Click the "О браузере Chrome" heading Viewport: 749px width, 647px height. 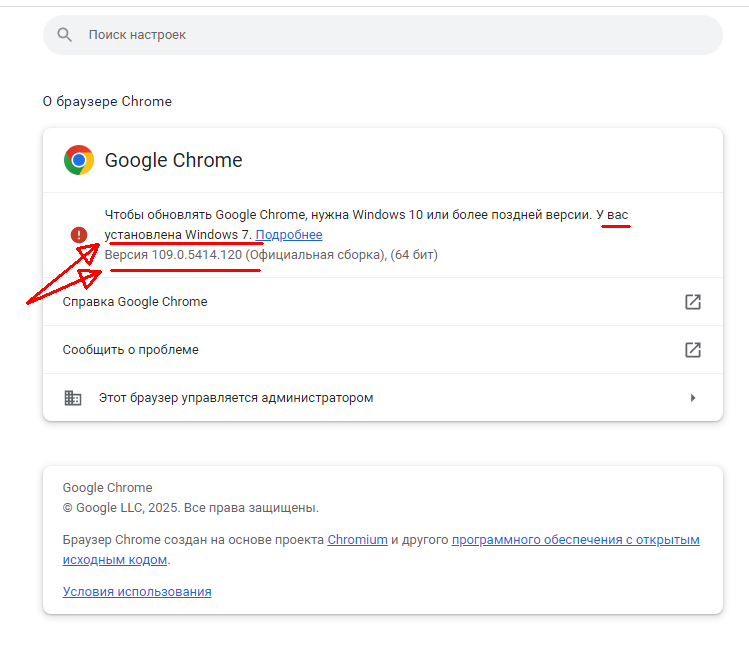107,102
